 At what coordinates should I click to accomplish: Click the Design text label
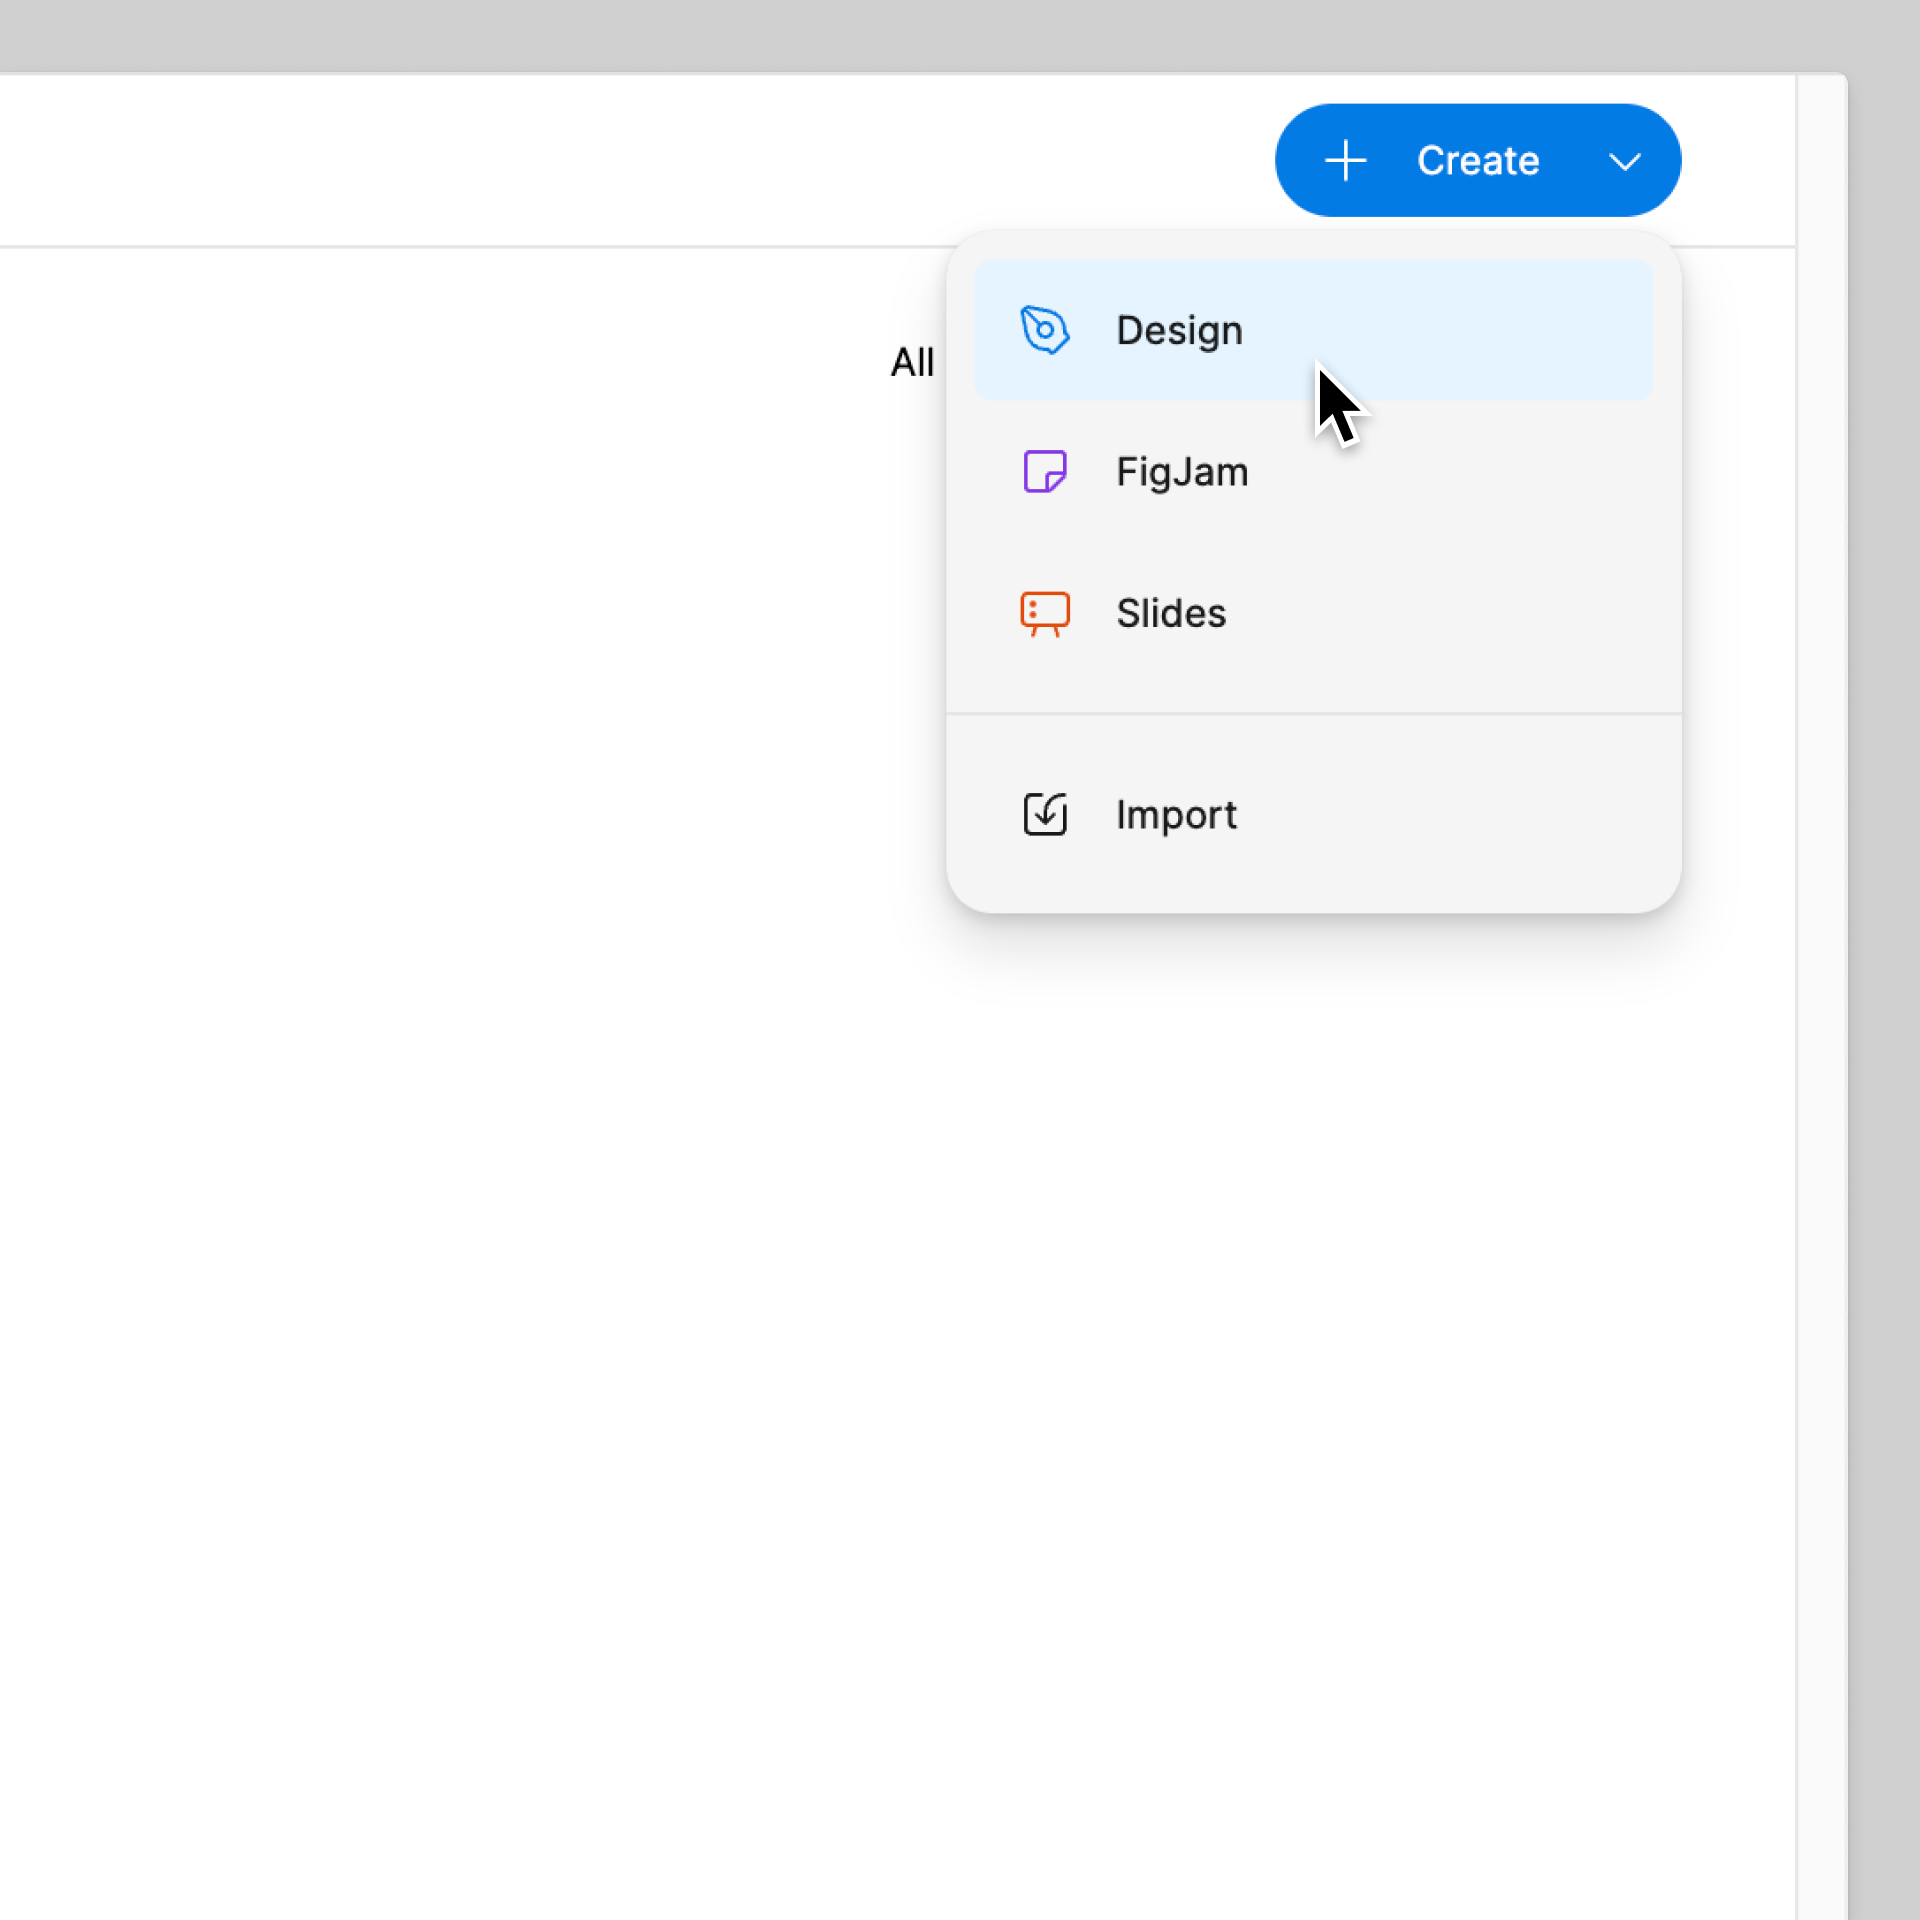pyautogui.click(x=1179, y=330)
